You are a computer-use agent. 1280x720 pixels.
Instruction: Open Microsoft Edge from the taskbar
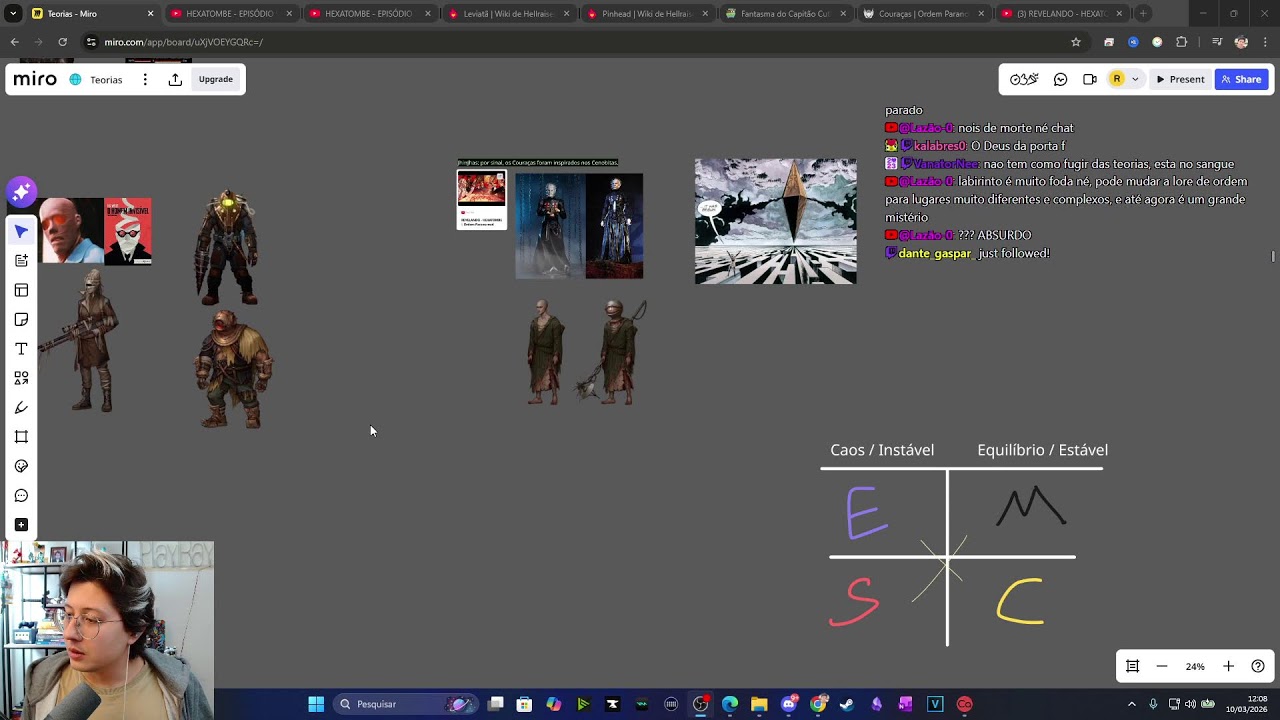[x=730, y=704]
